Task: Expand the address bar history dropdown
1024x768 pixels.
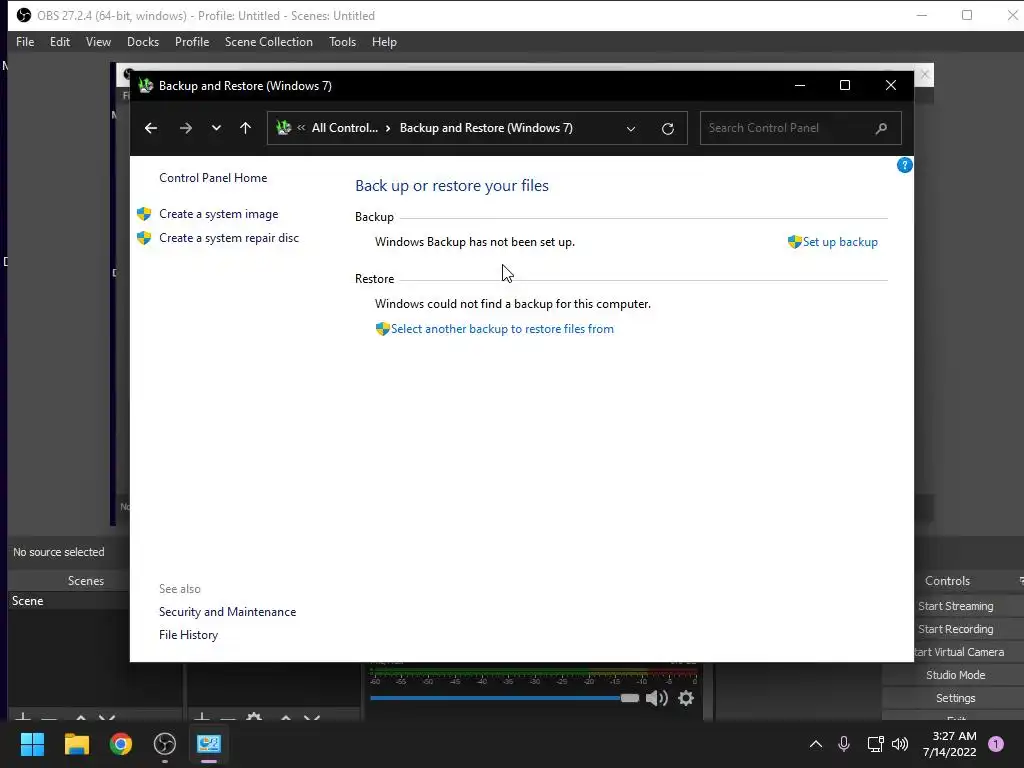Action: 631,129
